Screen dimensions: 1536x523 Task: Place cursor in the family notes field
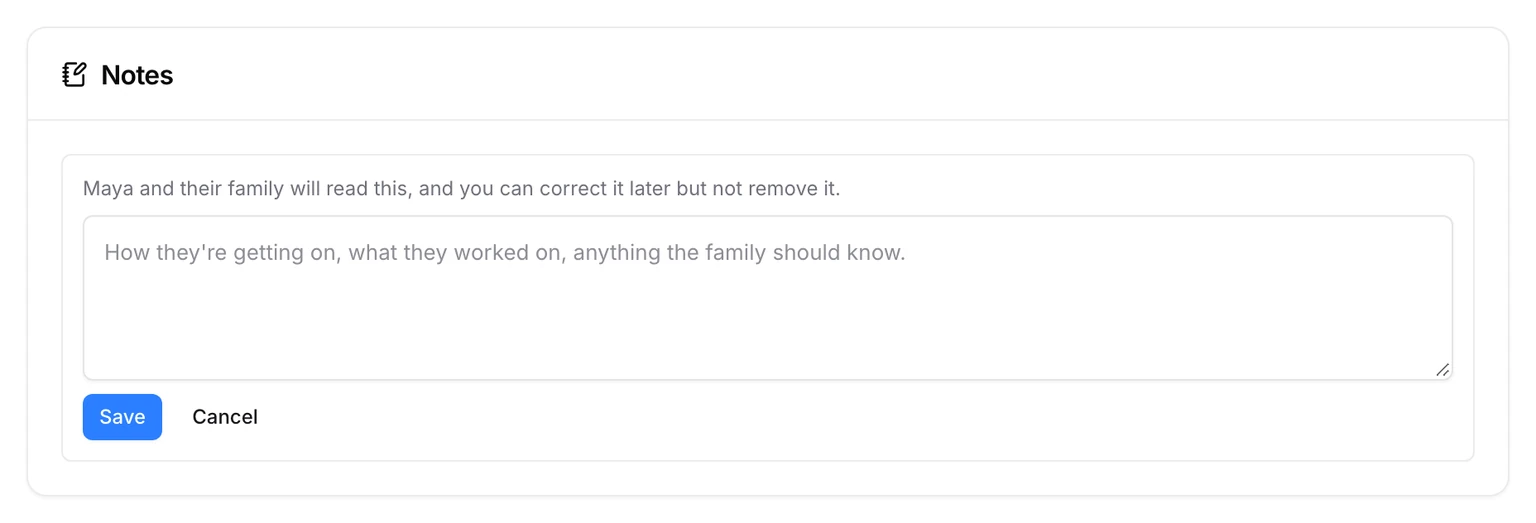tap(767, 298)
